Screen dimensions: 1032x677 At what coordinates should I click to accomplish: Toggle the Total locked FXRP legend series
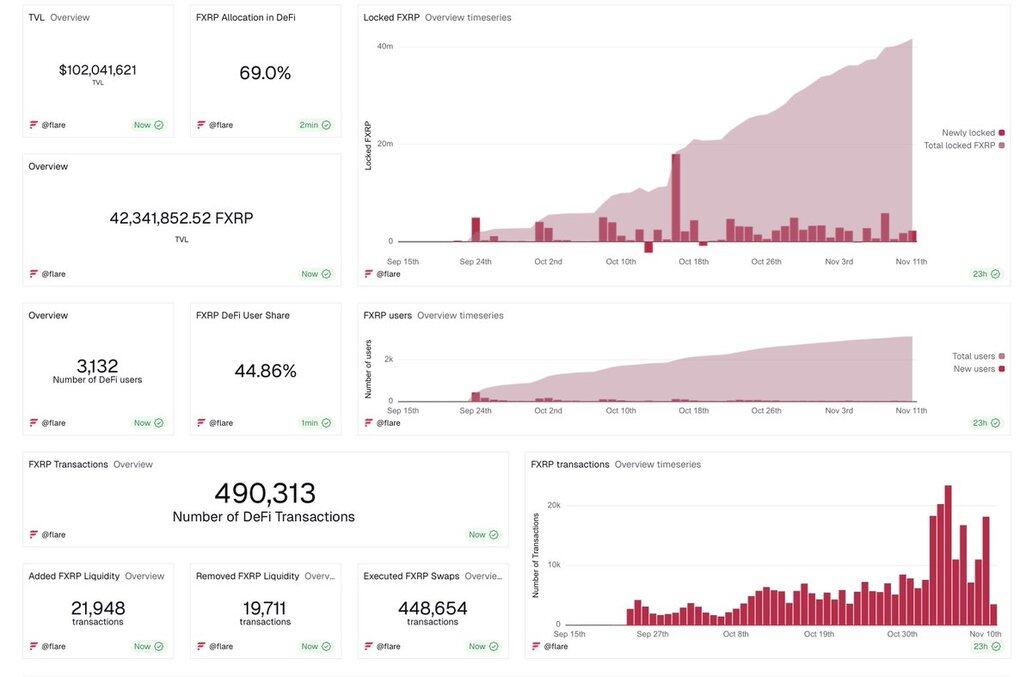(x=959, y=146)
